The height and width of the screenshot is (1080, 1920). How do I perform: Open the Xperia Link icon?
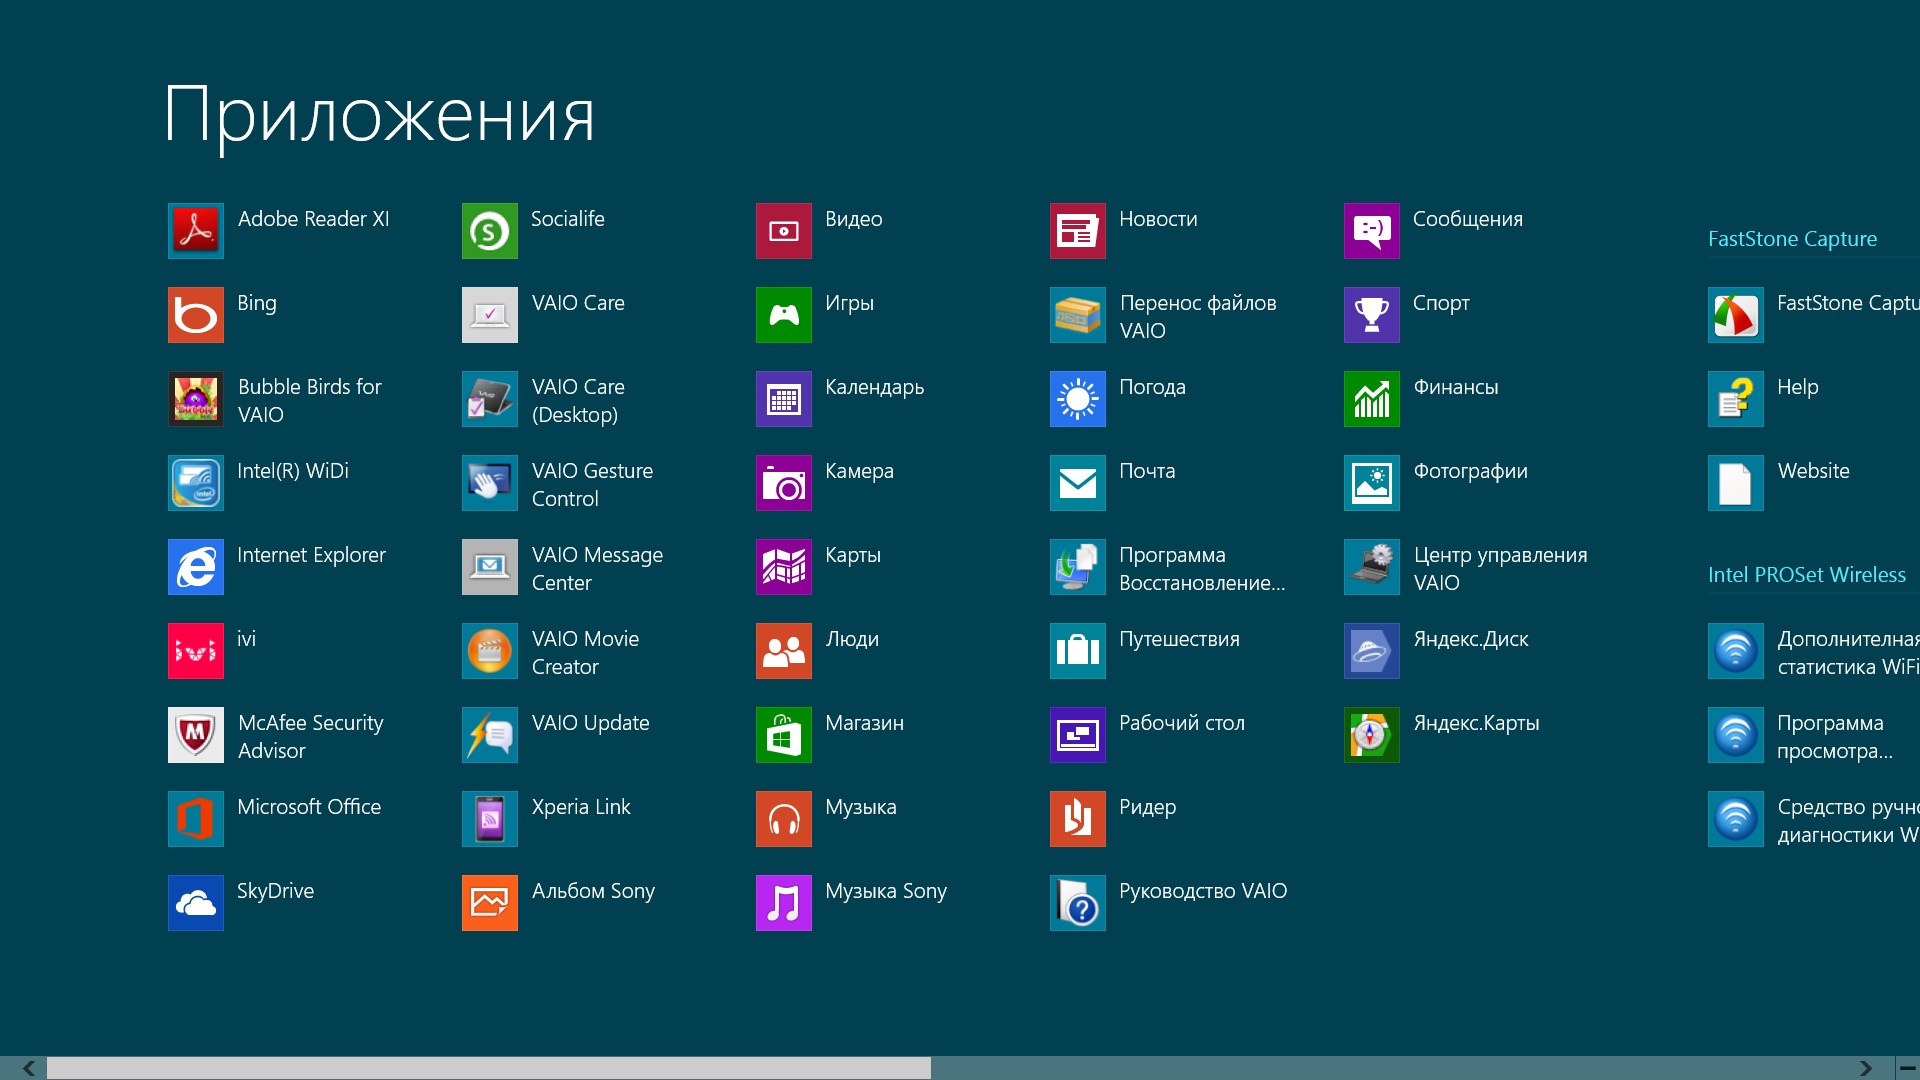click(489, 819)
